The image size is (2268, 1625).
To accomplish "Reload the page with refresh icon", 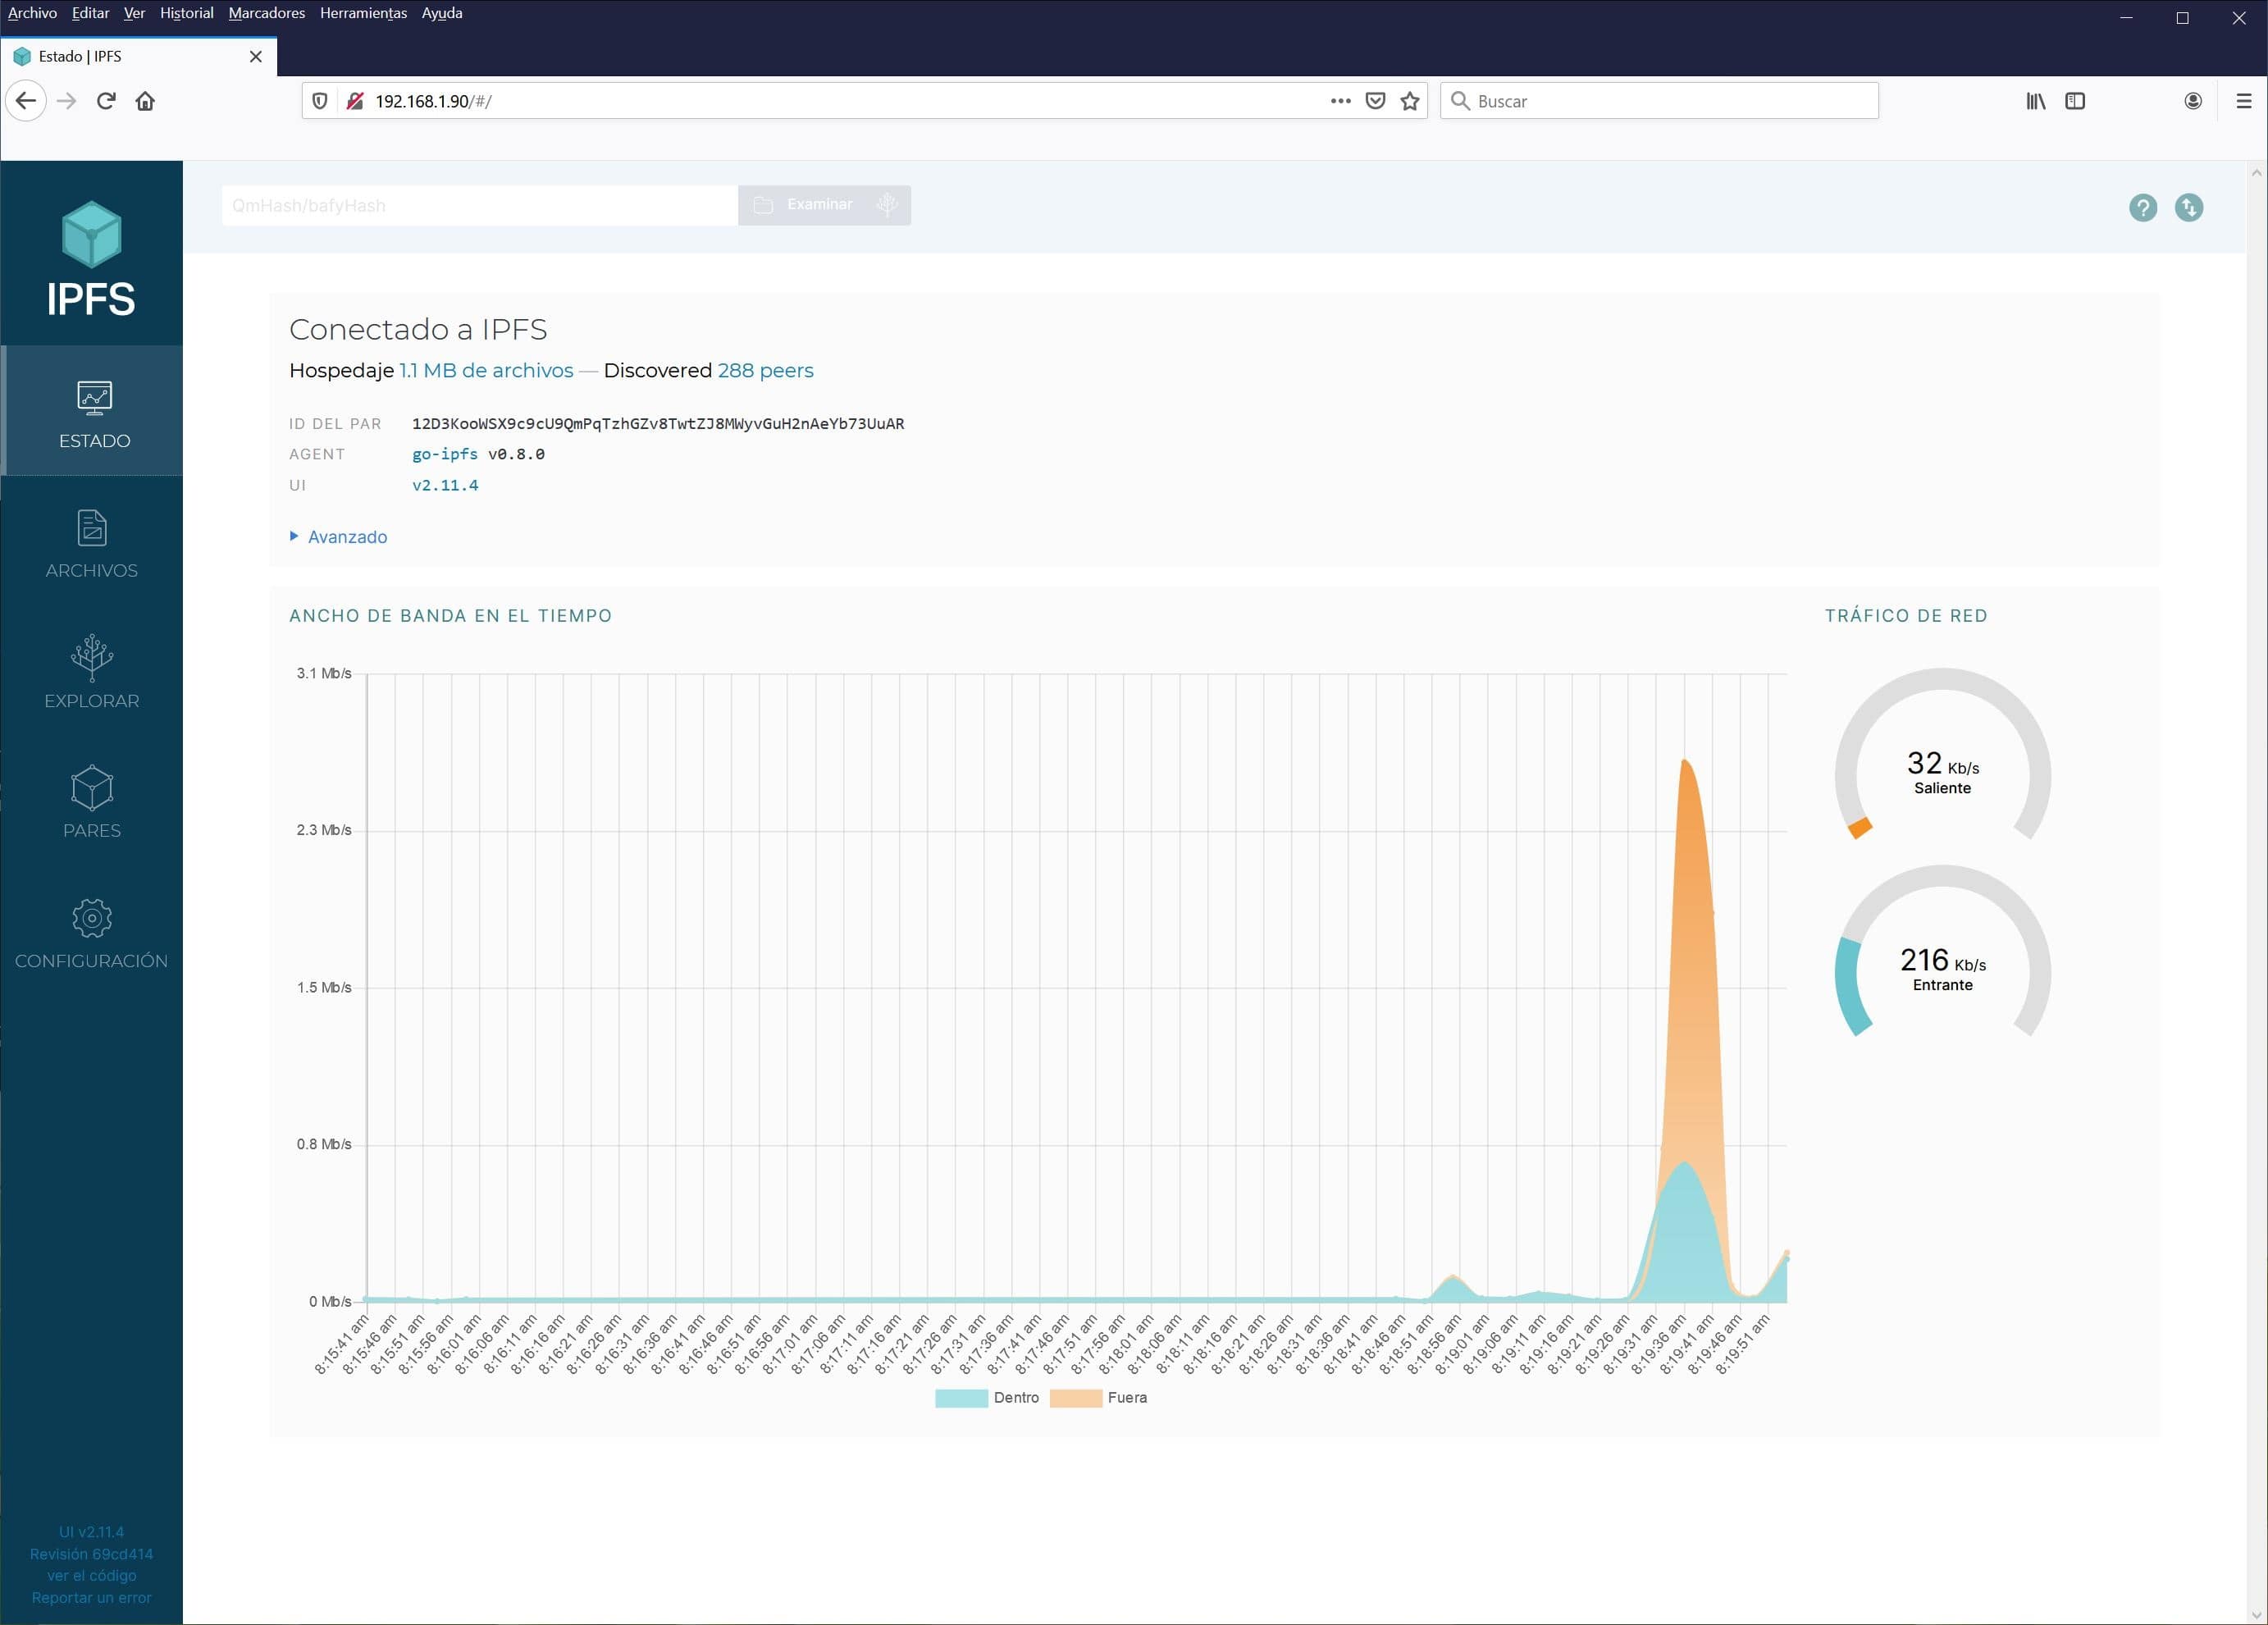I will pyautogui.click(x=106, y=101).
